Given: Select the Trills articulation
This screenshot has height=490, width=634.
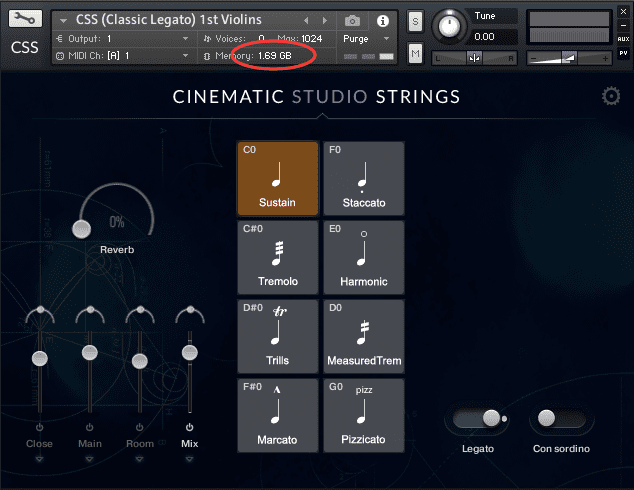Looking at the screenshot, I should 278,337.
